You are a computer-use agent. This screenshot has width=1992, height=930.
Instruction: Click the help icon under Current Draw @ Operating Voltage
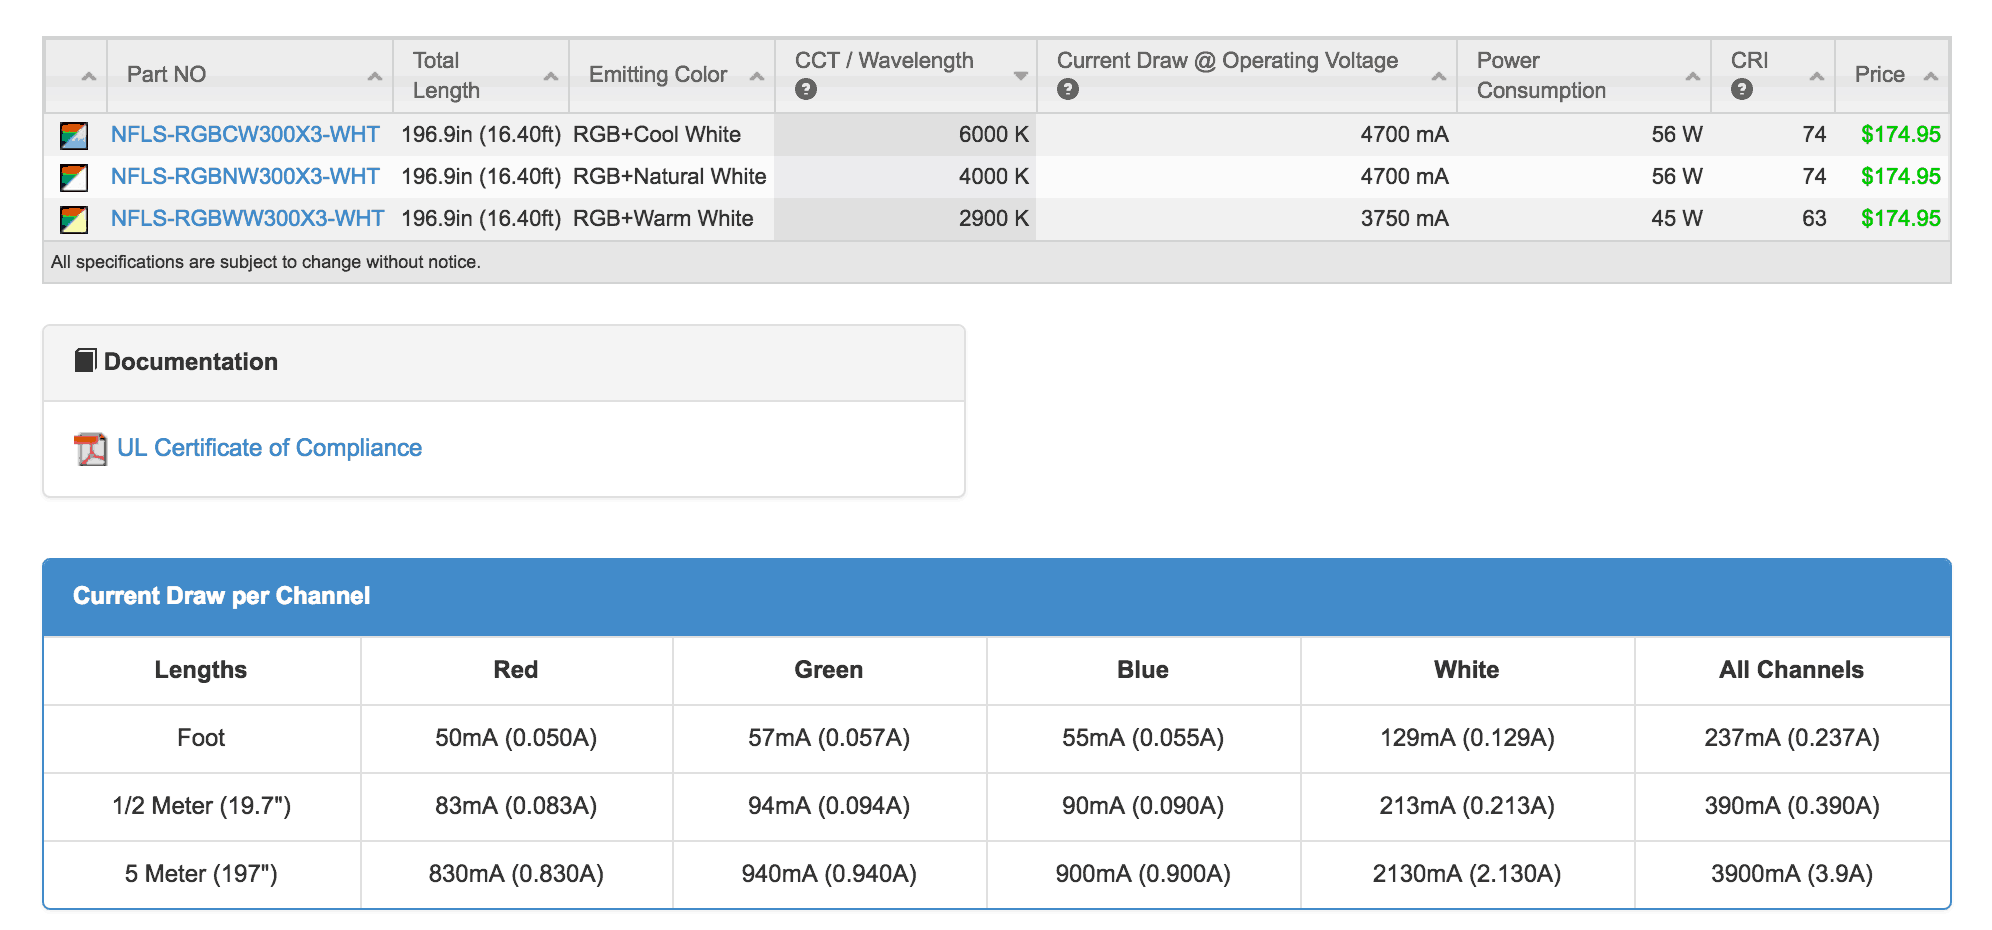(x=1067, y=90)
